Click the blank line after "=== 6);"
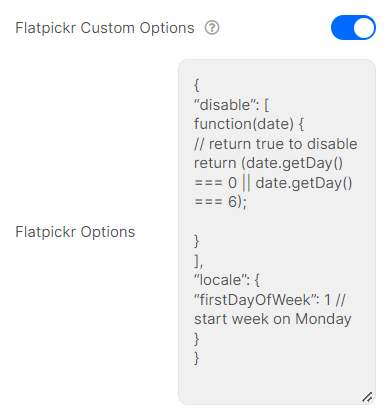The image size is (387, 415). click(277, 222)
